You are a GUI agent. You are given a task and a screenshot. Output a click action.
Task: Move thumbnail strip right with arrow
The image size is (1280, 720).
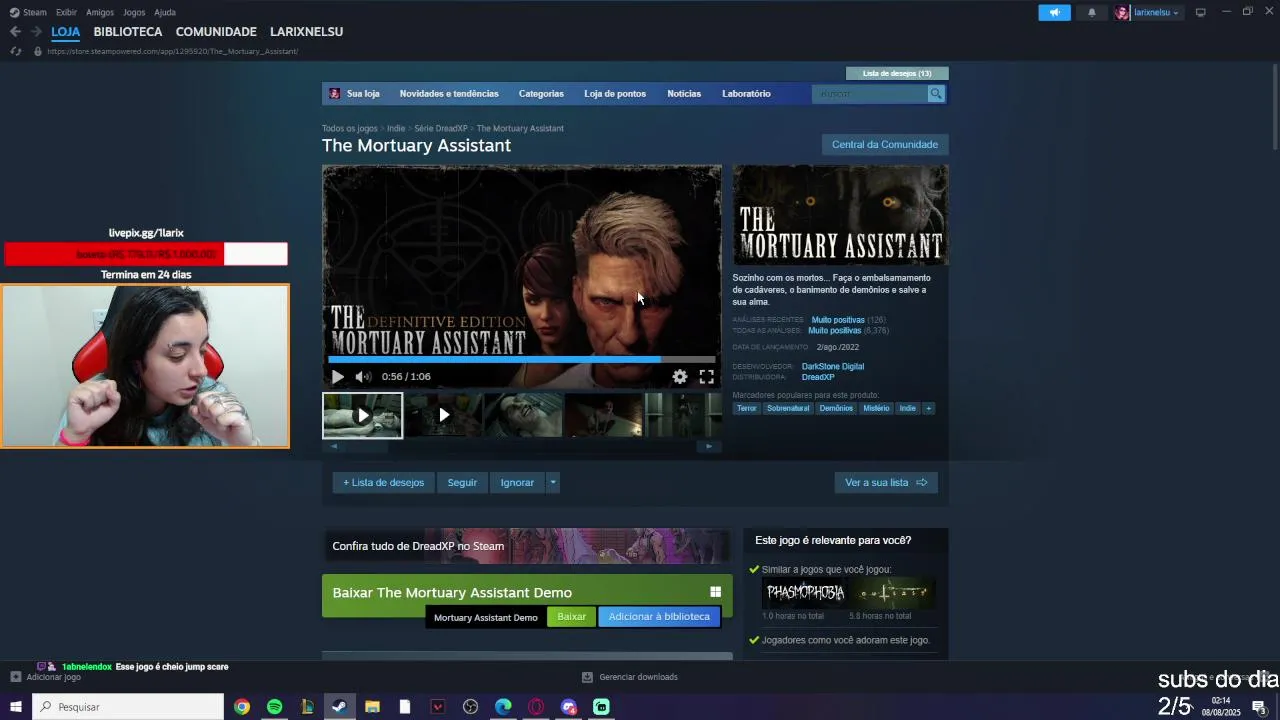pyautogui.click(x=709, y=447)
